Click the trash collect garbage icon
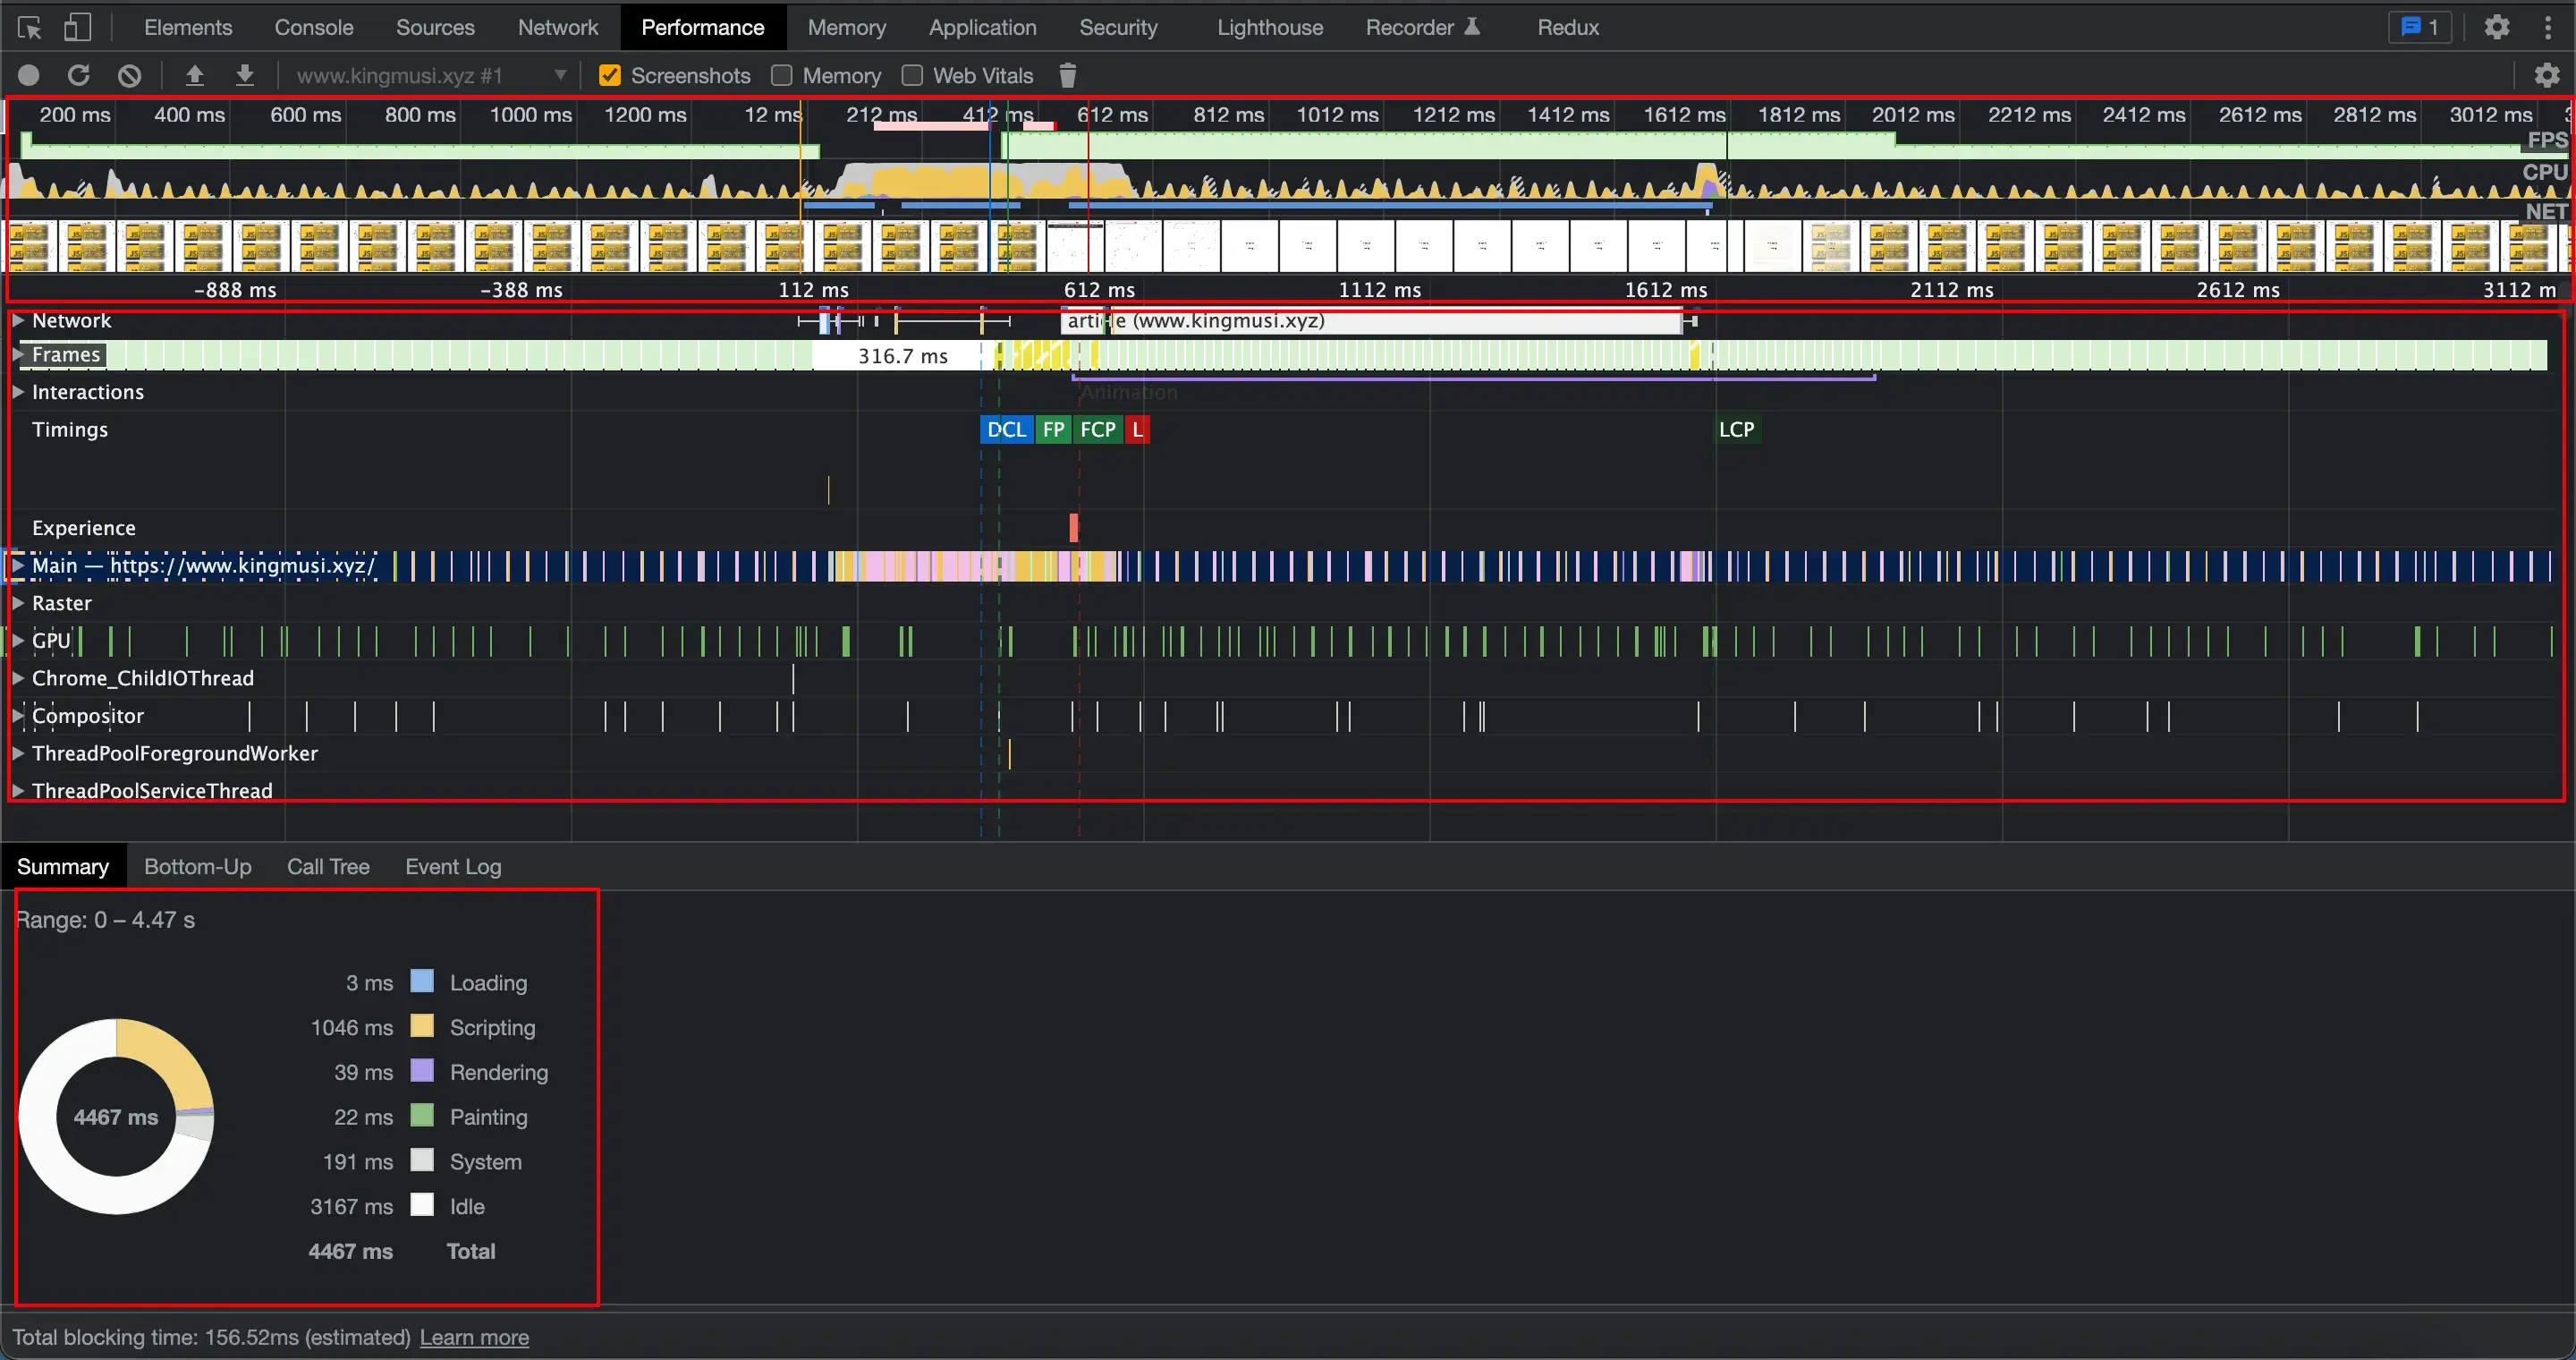Image resolution: width=2576 pixels, height=1360 pixels. (1067, 75)
